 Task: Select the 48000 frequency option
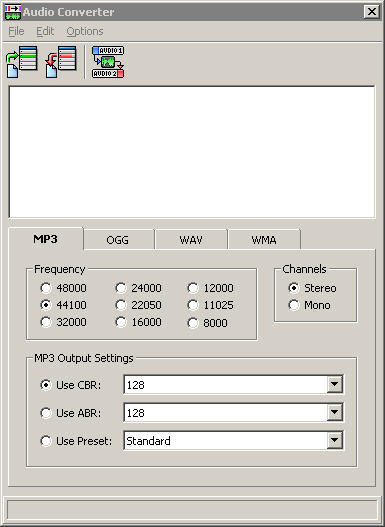click(x=46, y=288)
